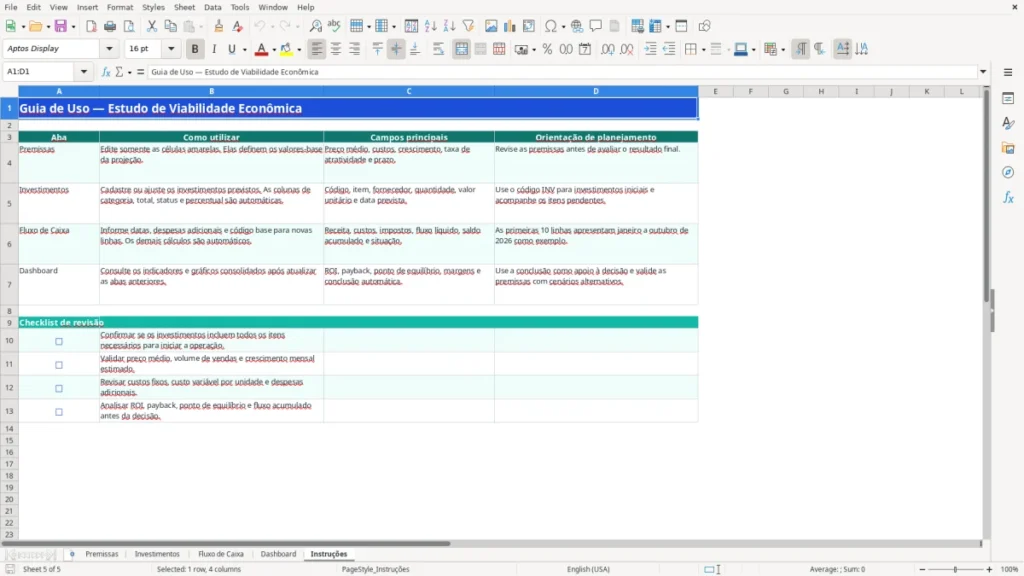
Task: Copy the selection with the Copy icon
Action: 170,26
